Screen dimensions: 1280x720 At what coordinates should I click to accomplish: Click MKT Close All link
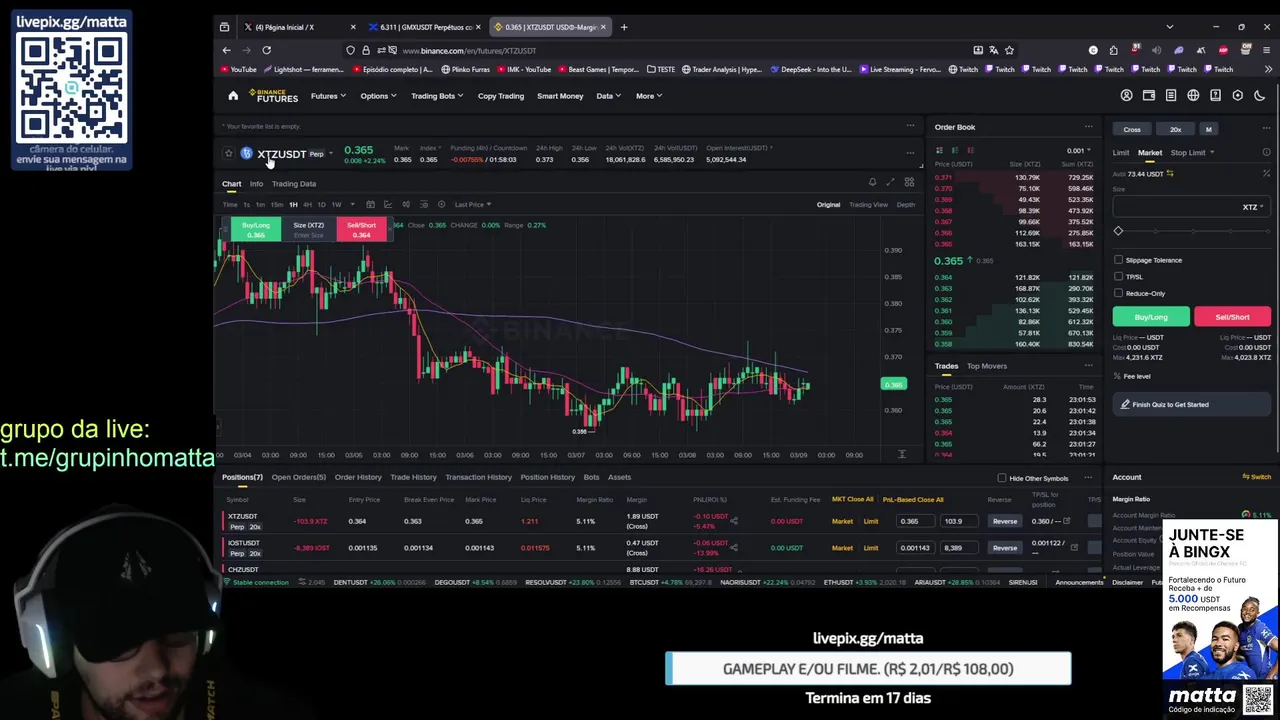pos(853,499)
